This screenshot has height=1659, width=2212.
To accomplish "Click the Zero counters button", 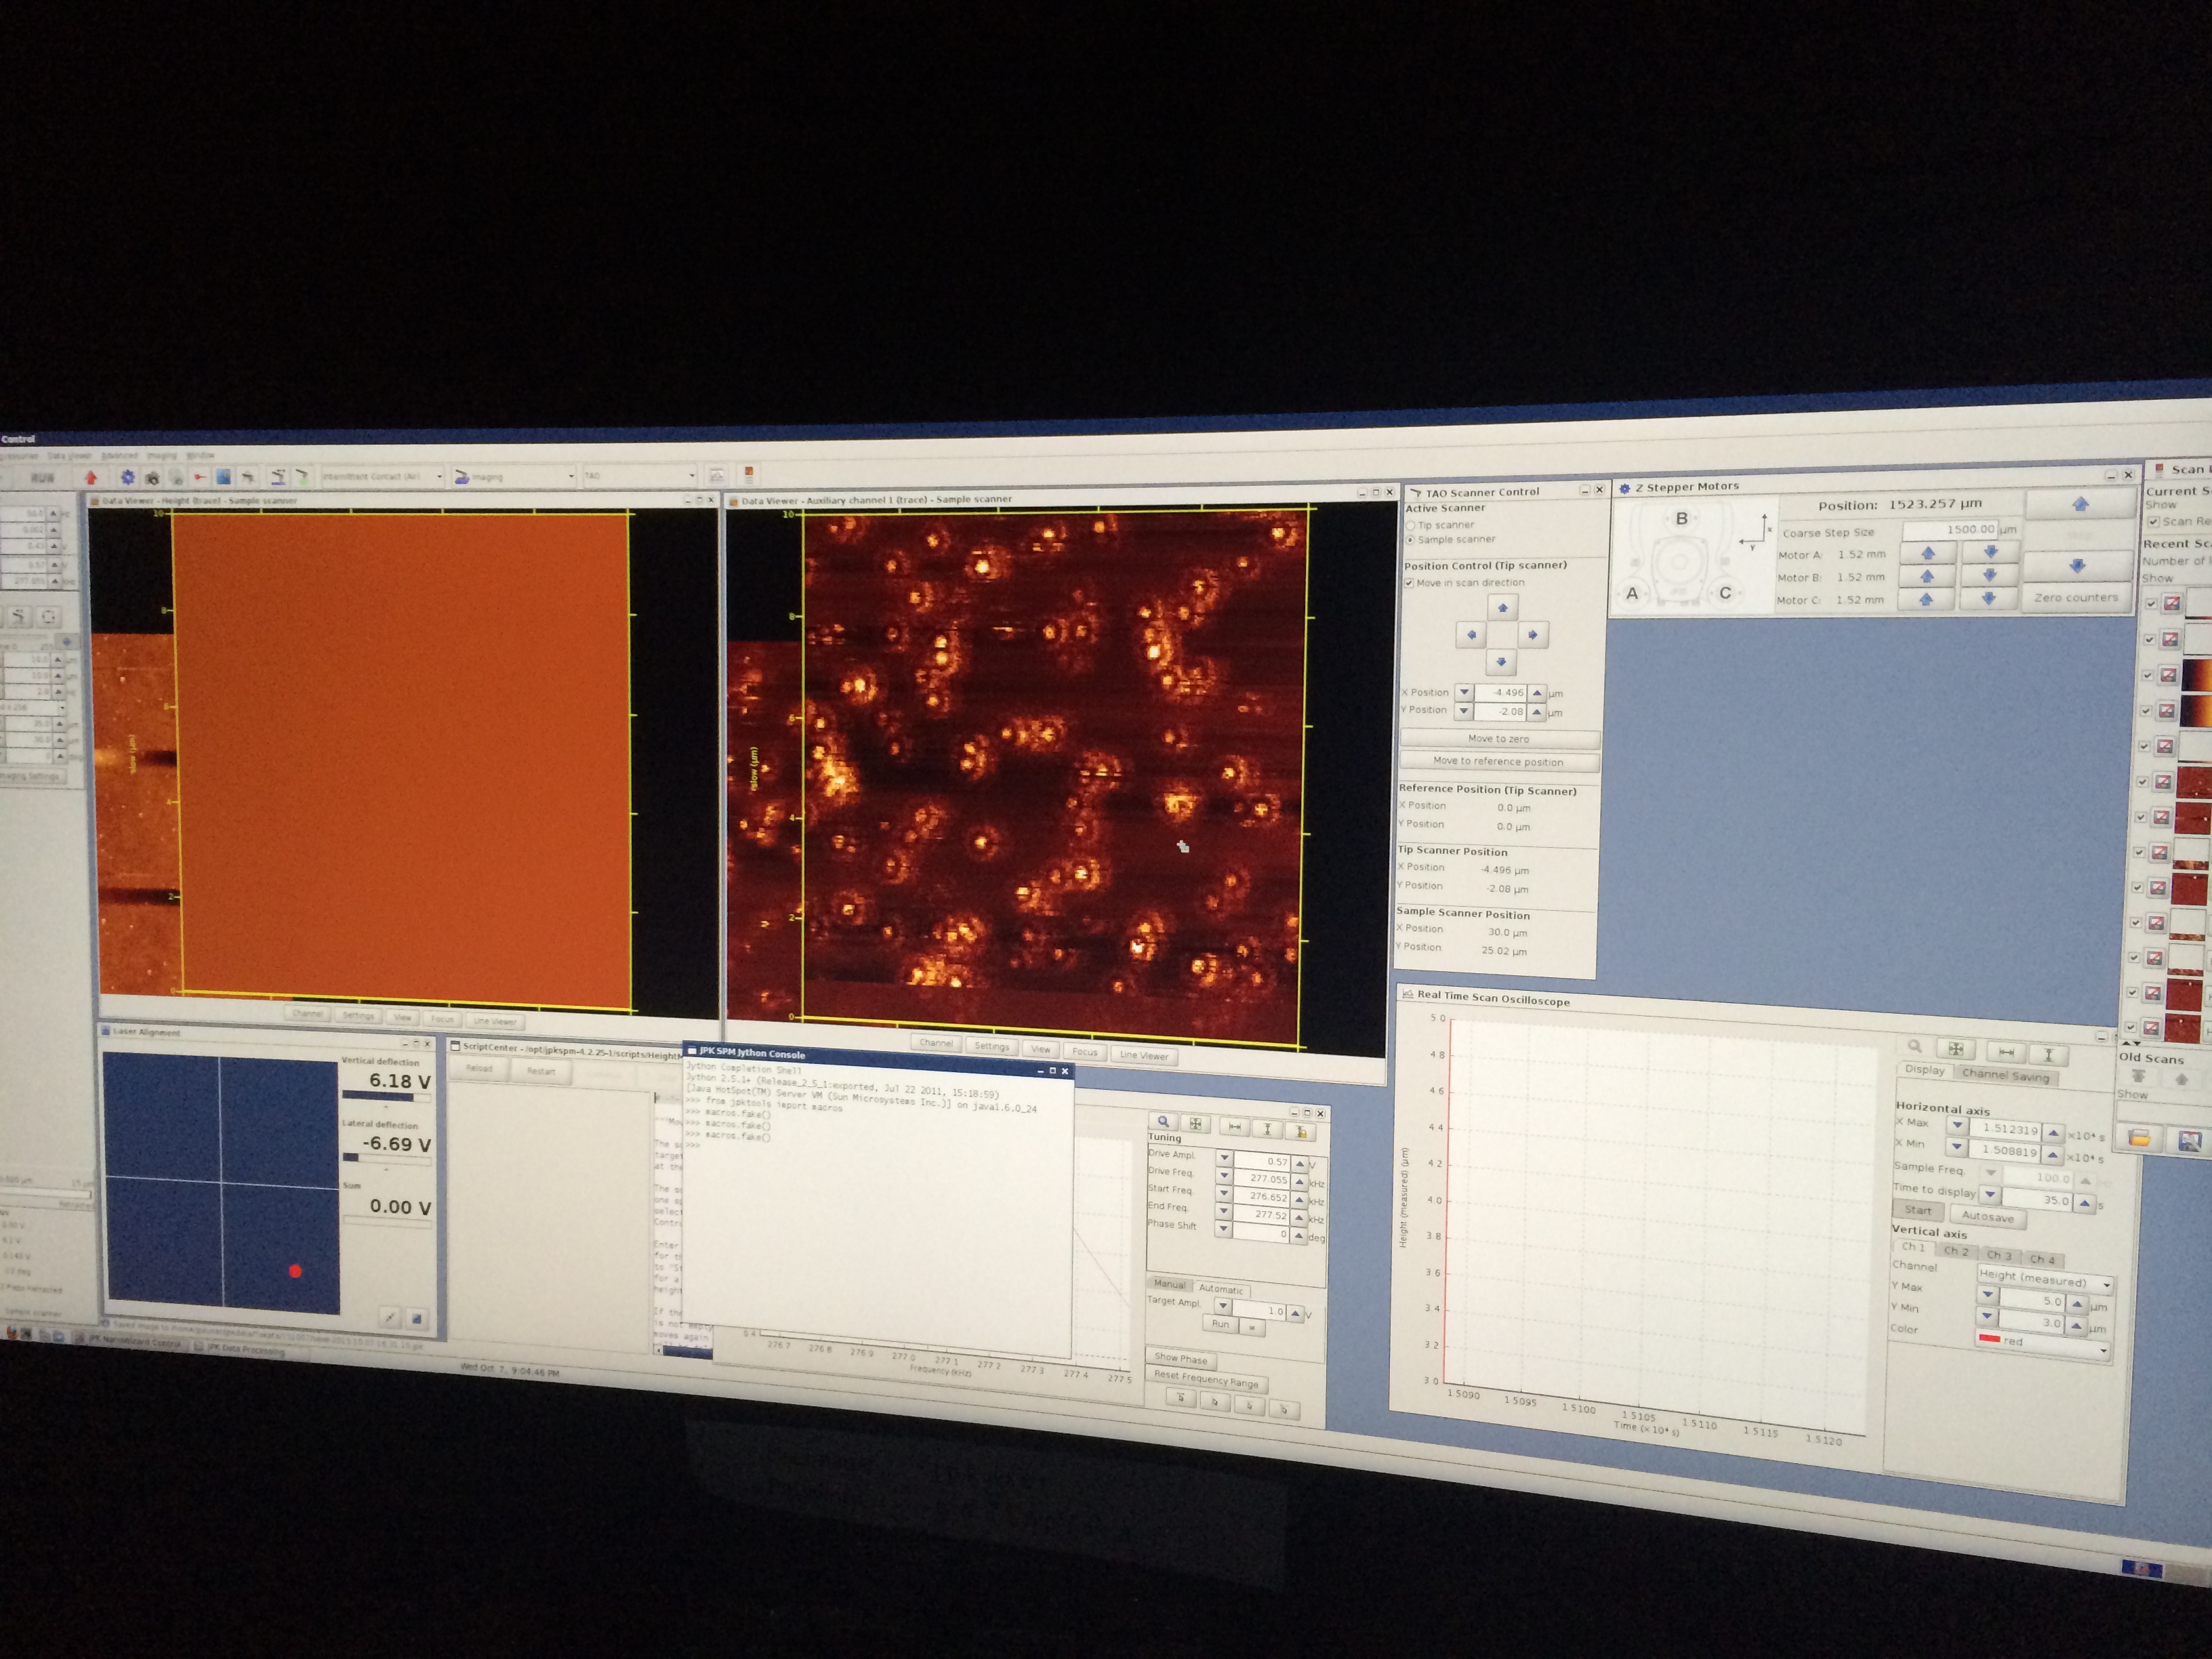I will click(x=2076, y=597).
